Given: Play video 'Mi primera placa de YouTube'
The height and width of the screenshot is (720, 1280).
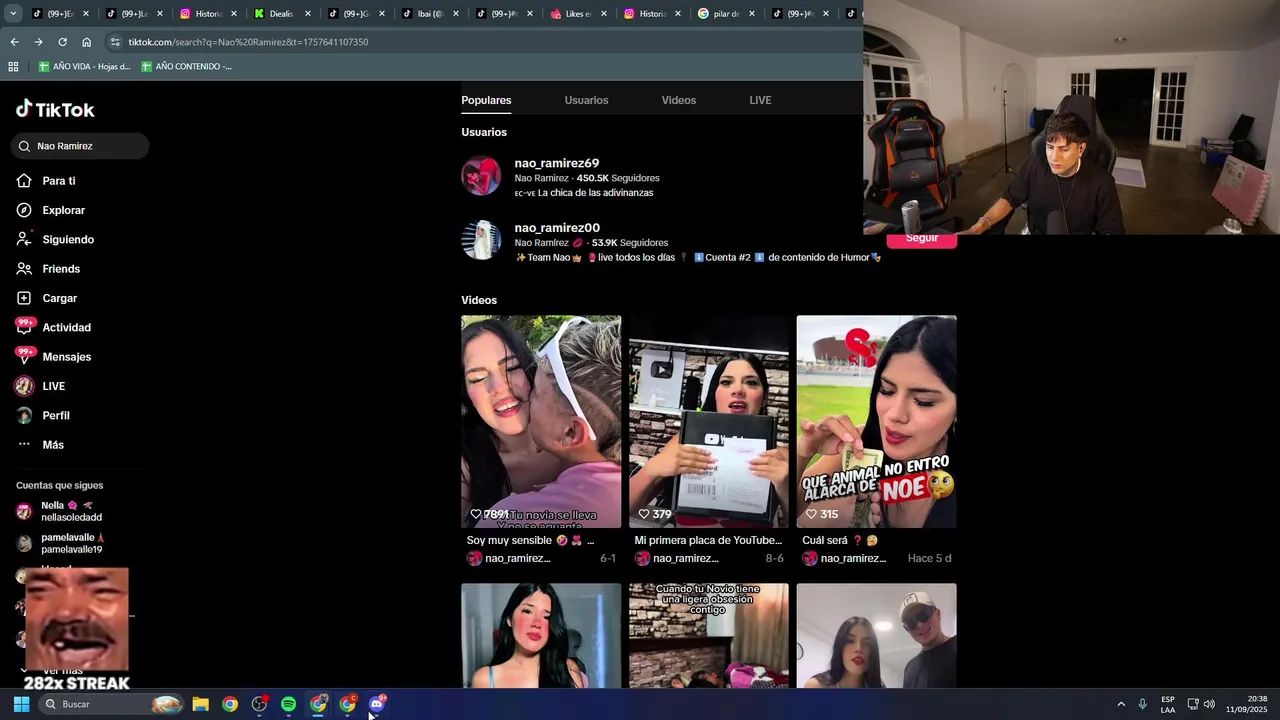Looking at the screenshot, I should pos(709,422).
